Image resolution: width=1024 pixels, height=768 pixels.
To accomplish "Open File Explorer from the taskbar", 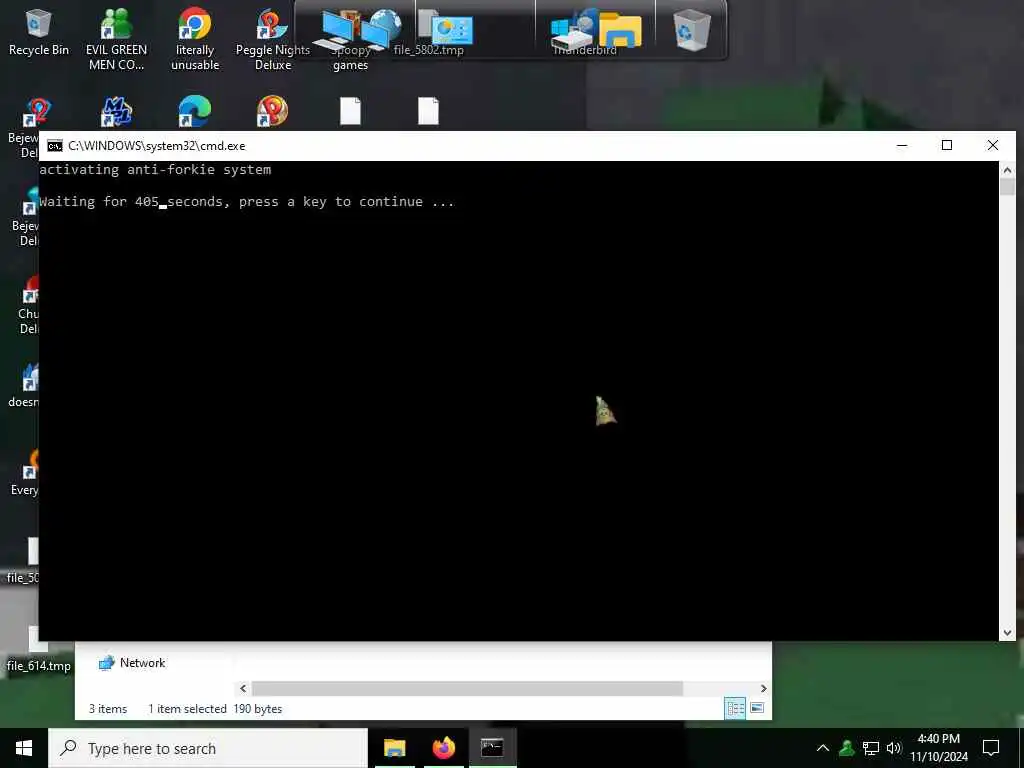I will coord(394,748).
